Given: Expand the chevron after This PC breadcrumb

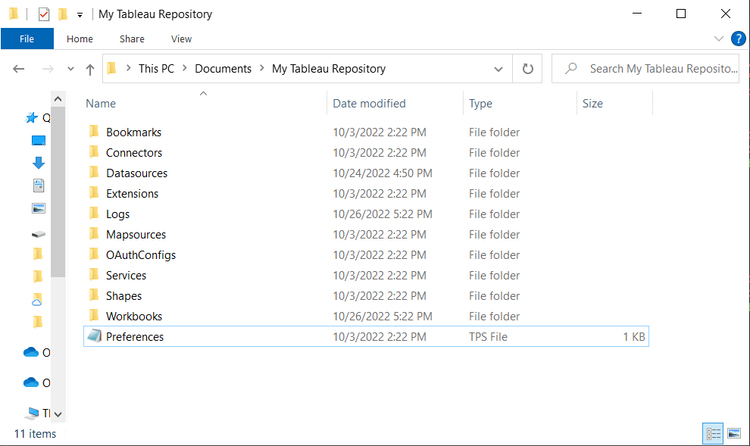Looking at the screenshot, I should (x=184, y=68).
